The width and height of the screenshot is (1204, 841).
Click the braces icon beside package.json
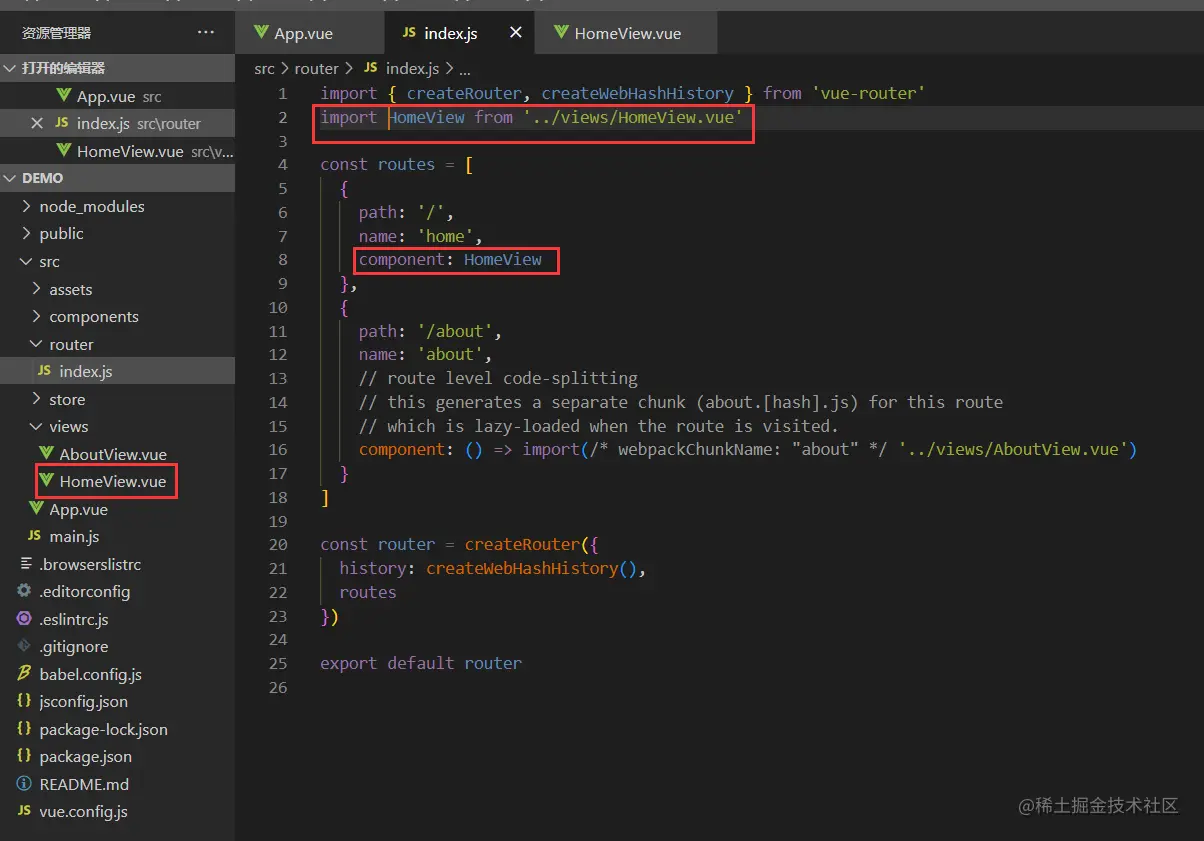(x=25, y=757)
